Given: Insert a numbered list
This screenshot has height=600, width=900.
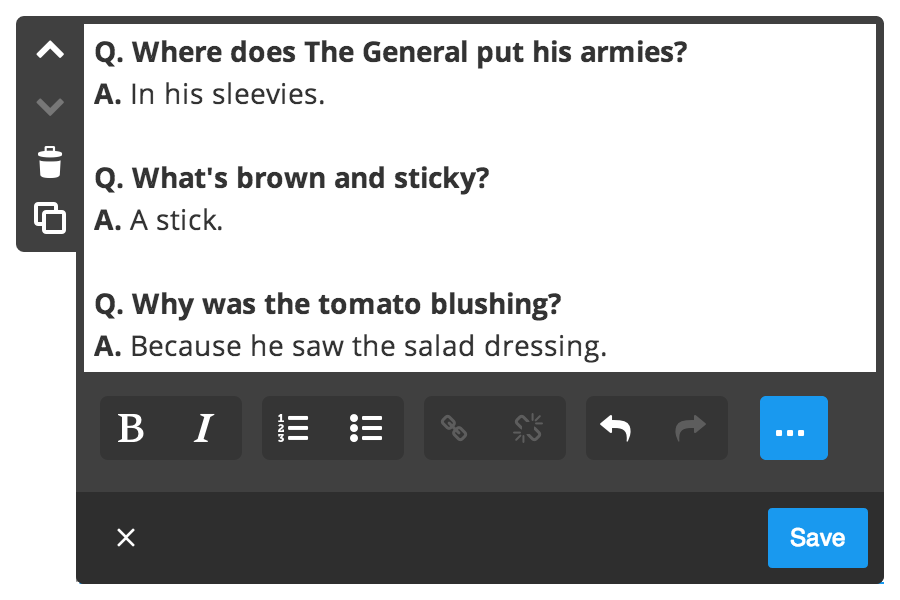Looking at the screenshot, I should click(x=293, y=428).
